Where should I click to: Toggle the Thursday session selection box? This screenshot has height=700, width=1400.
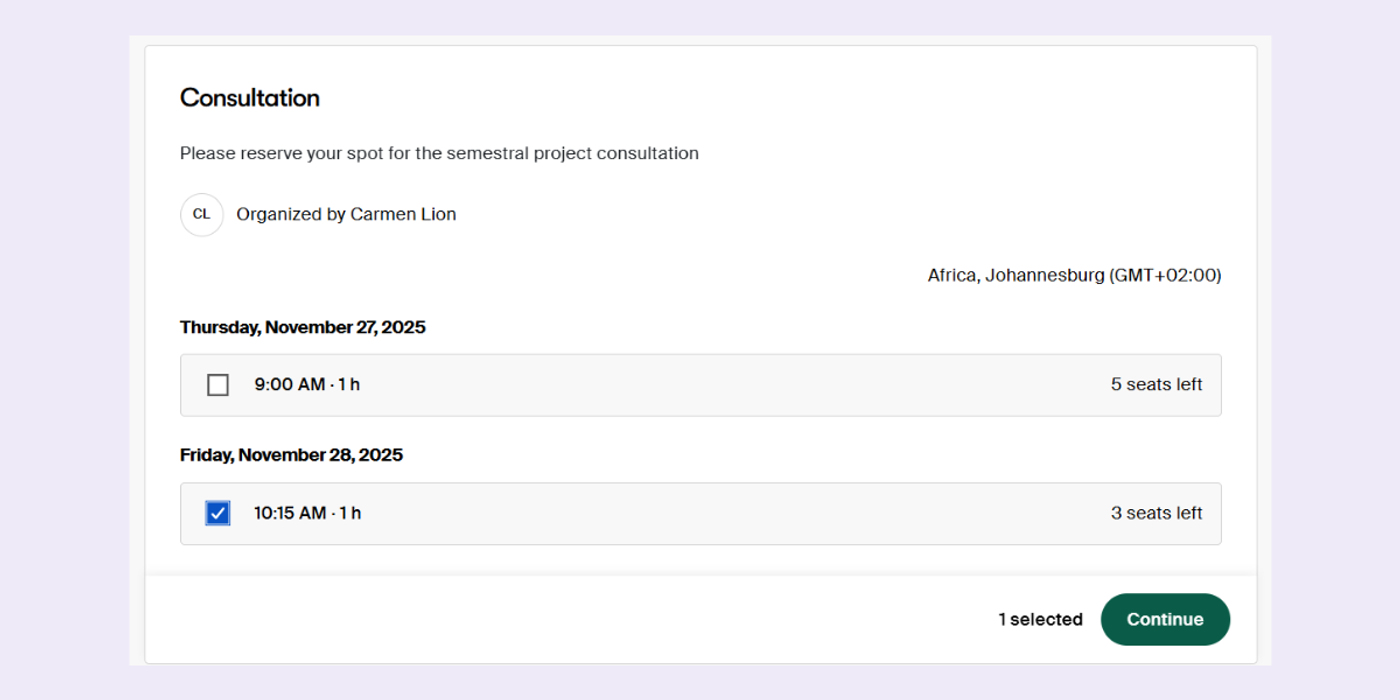217,384
